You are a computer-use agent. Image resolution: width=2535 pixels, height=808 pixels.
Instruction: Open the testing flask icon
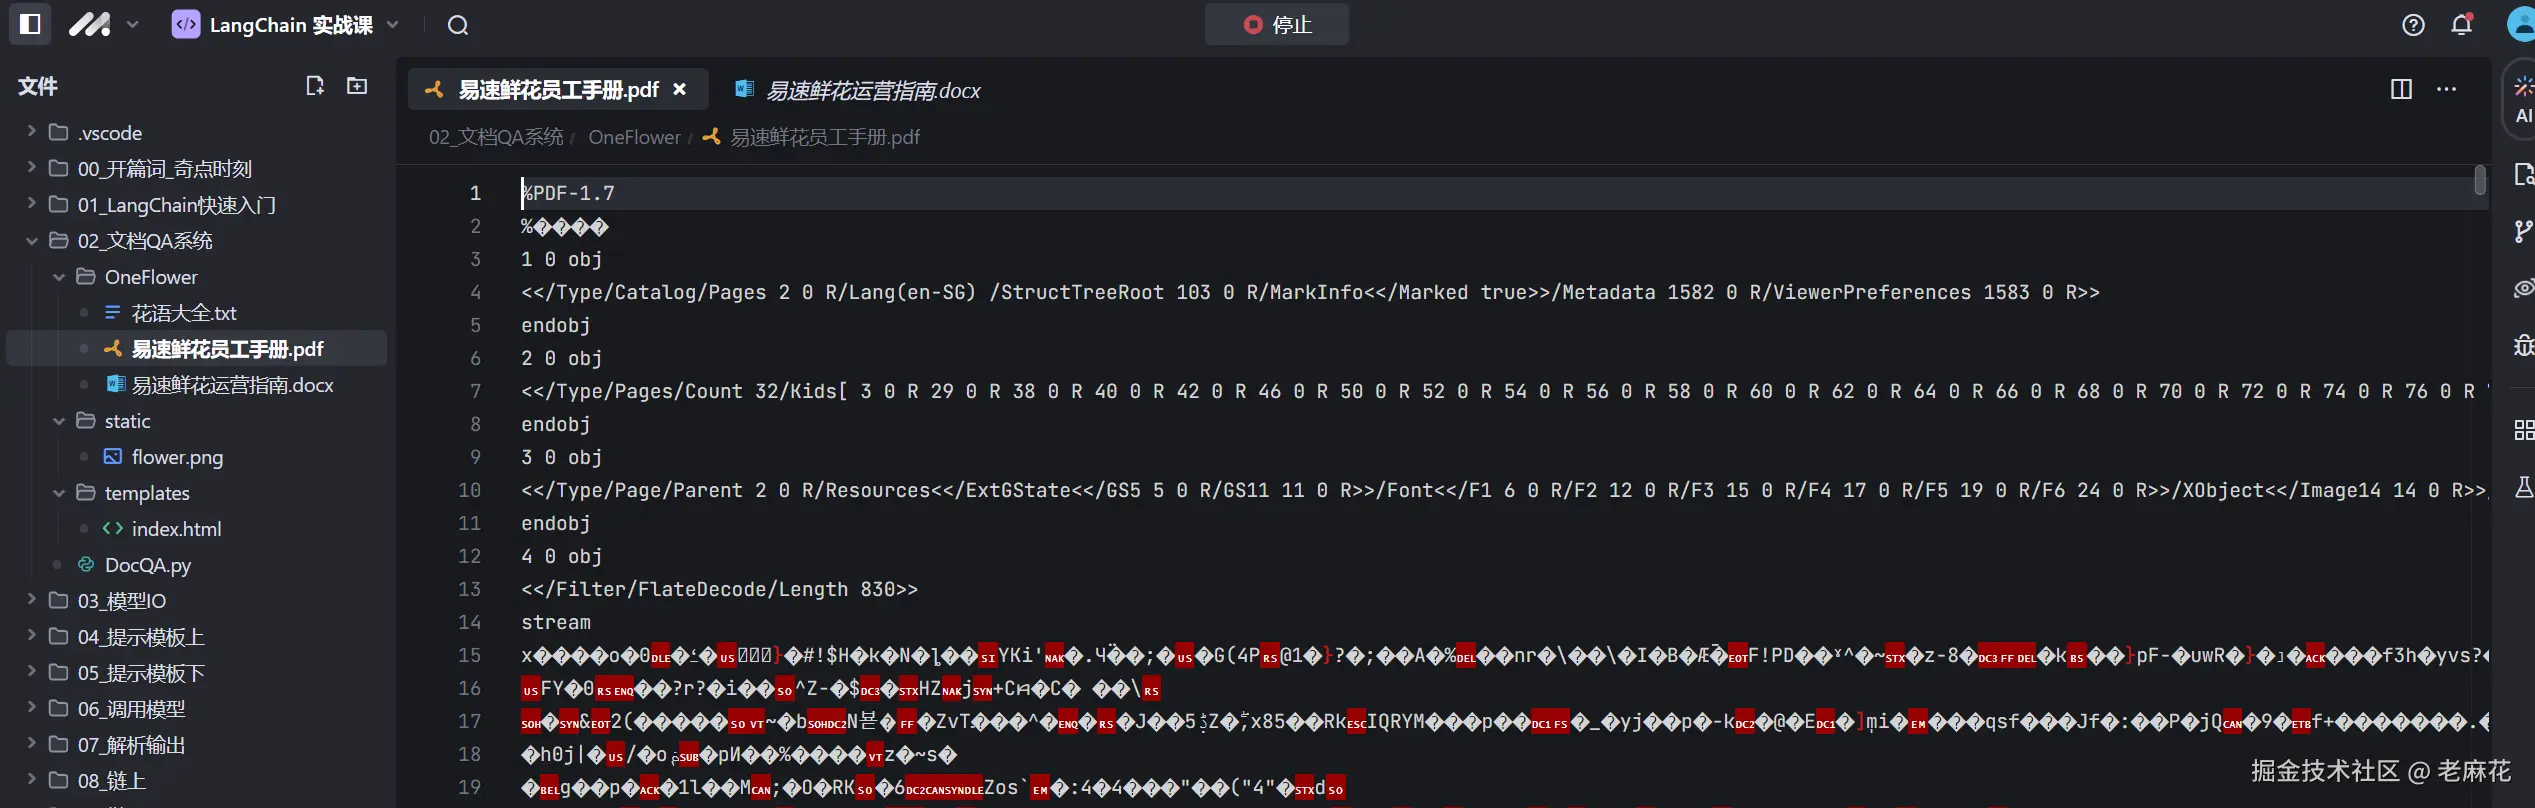tap(2523, 487)
